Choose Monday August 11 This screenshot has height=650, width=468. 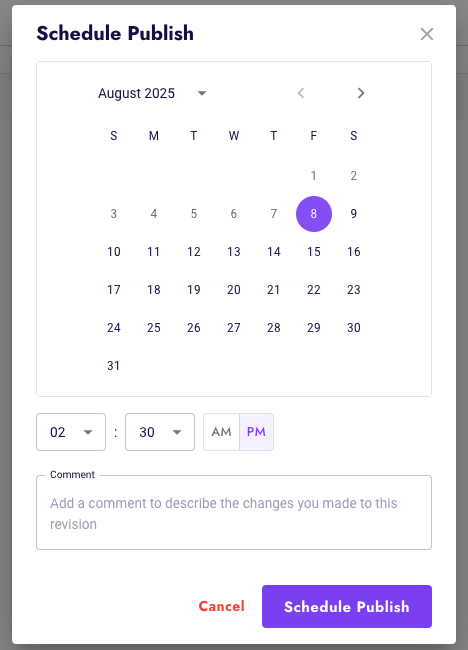154,252
